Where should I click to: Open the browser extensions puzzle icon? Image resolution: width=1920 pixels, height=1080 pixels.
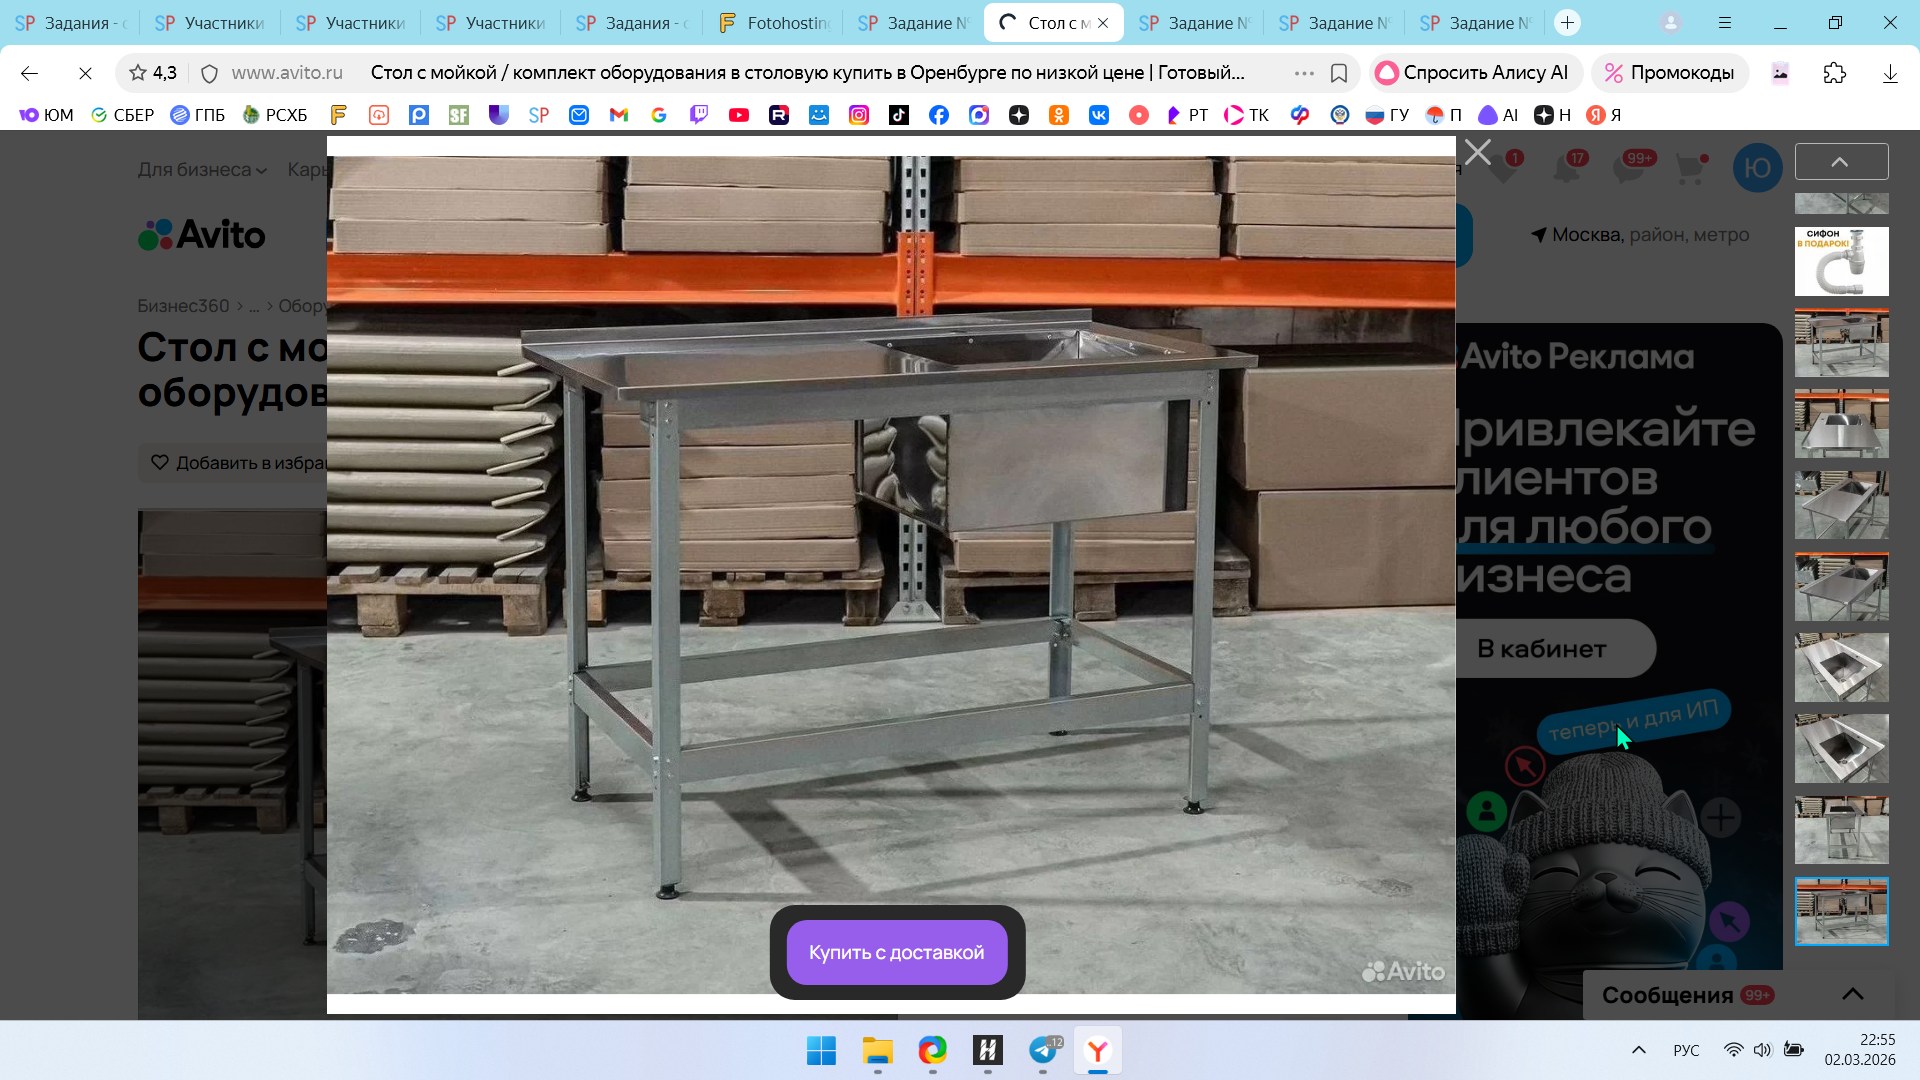coord(1834,73)
